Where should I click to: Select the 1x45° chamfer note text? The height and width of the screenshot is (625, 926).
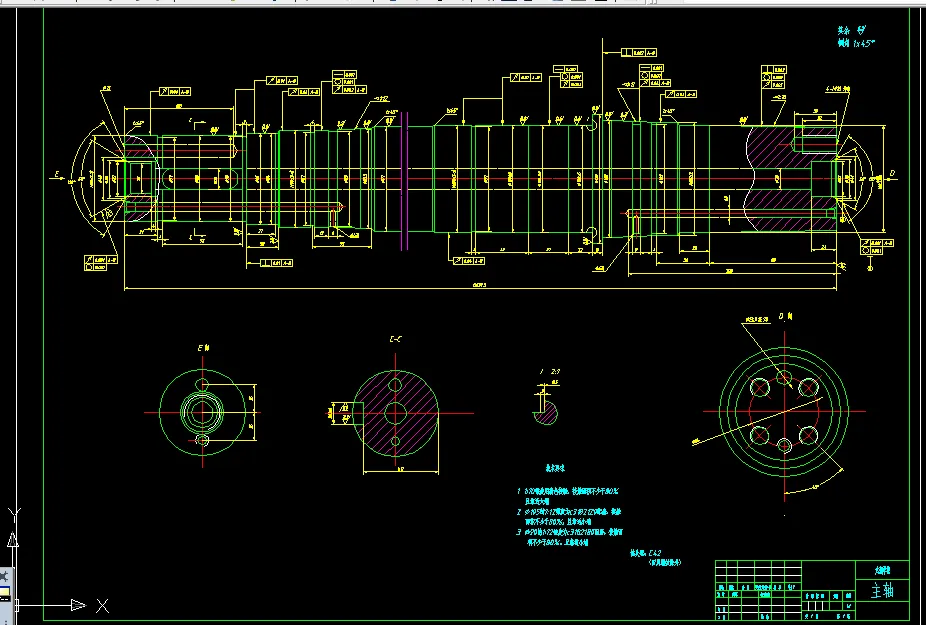[x=856, y=43]
